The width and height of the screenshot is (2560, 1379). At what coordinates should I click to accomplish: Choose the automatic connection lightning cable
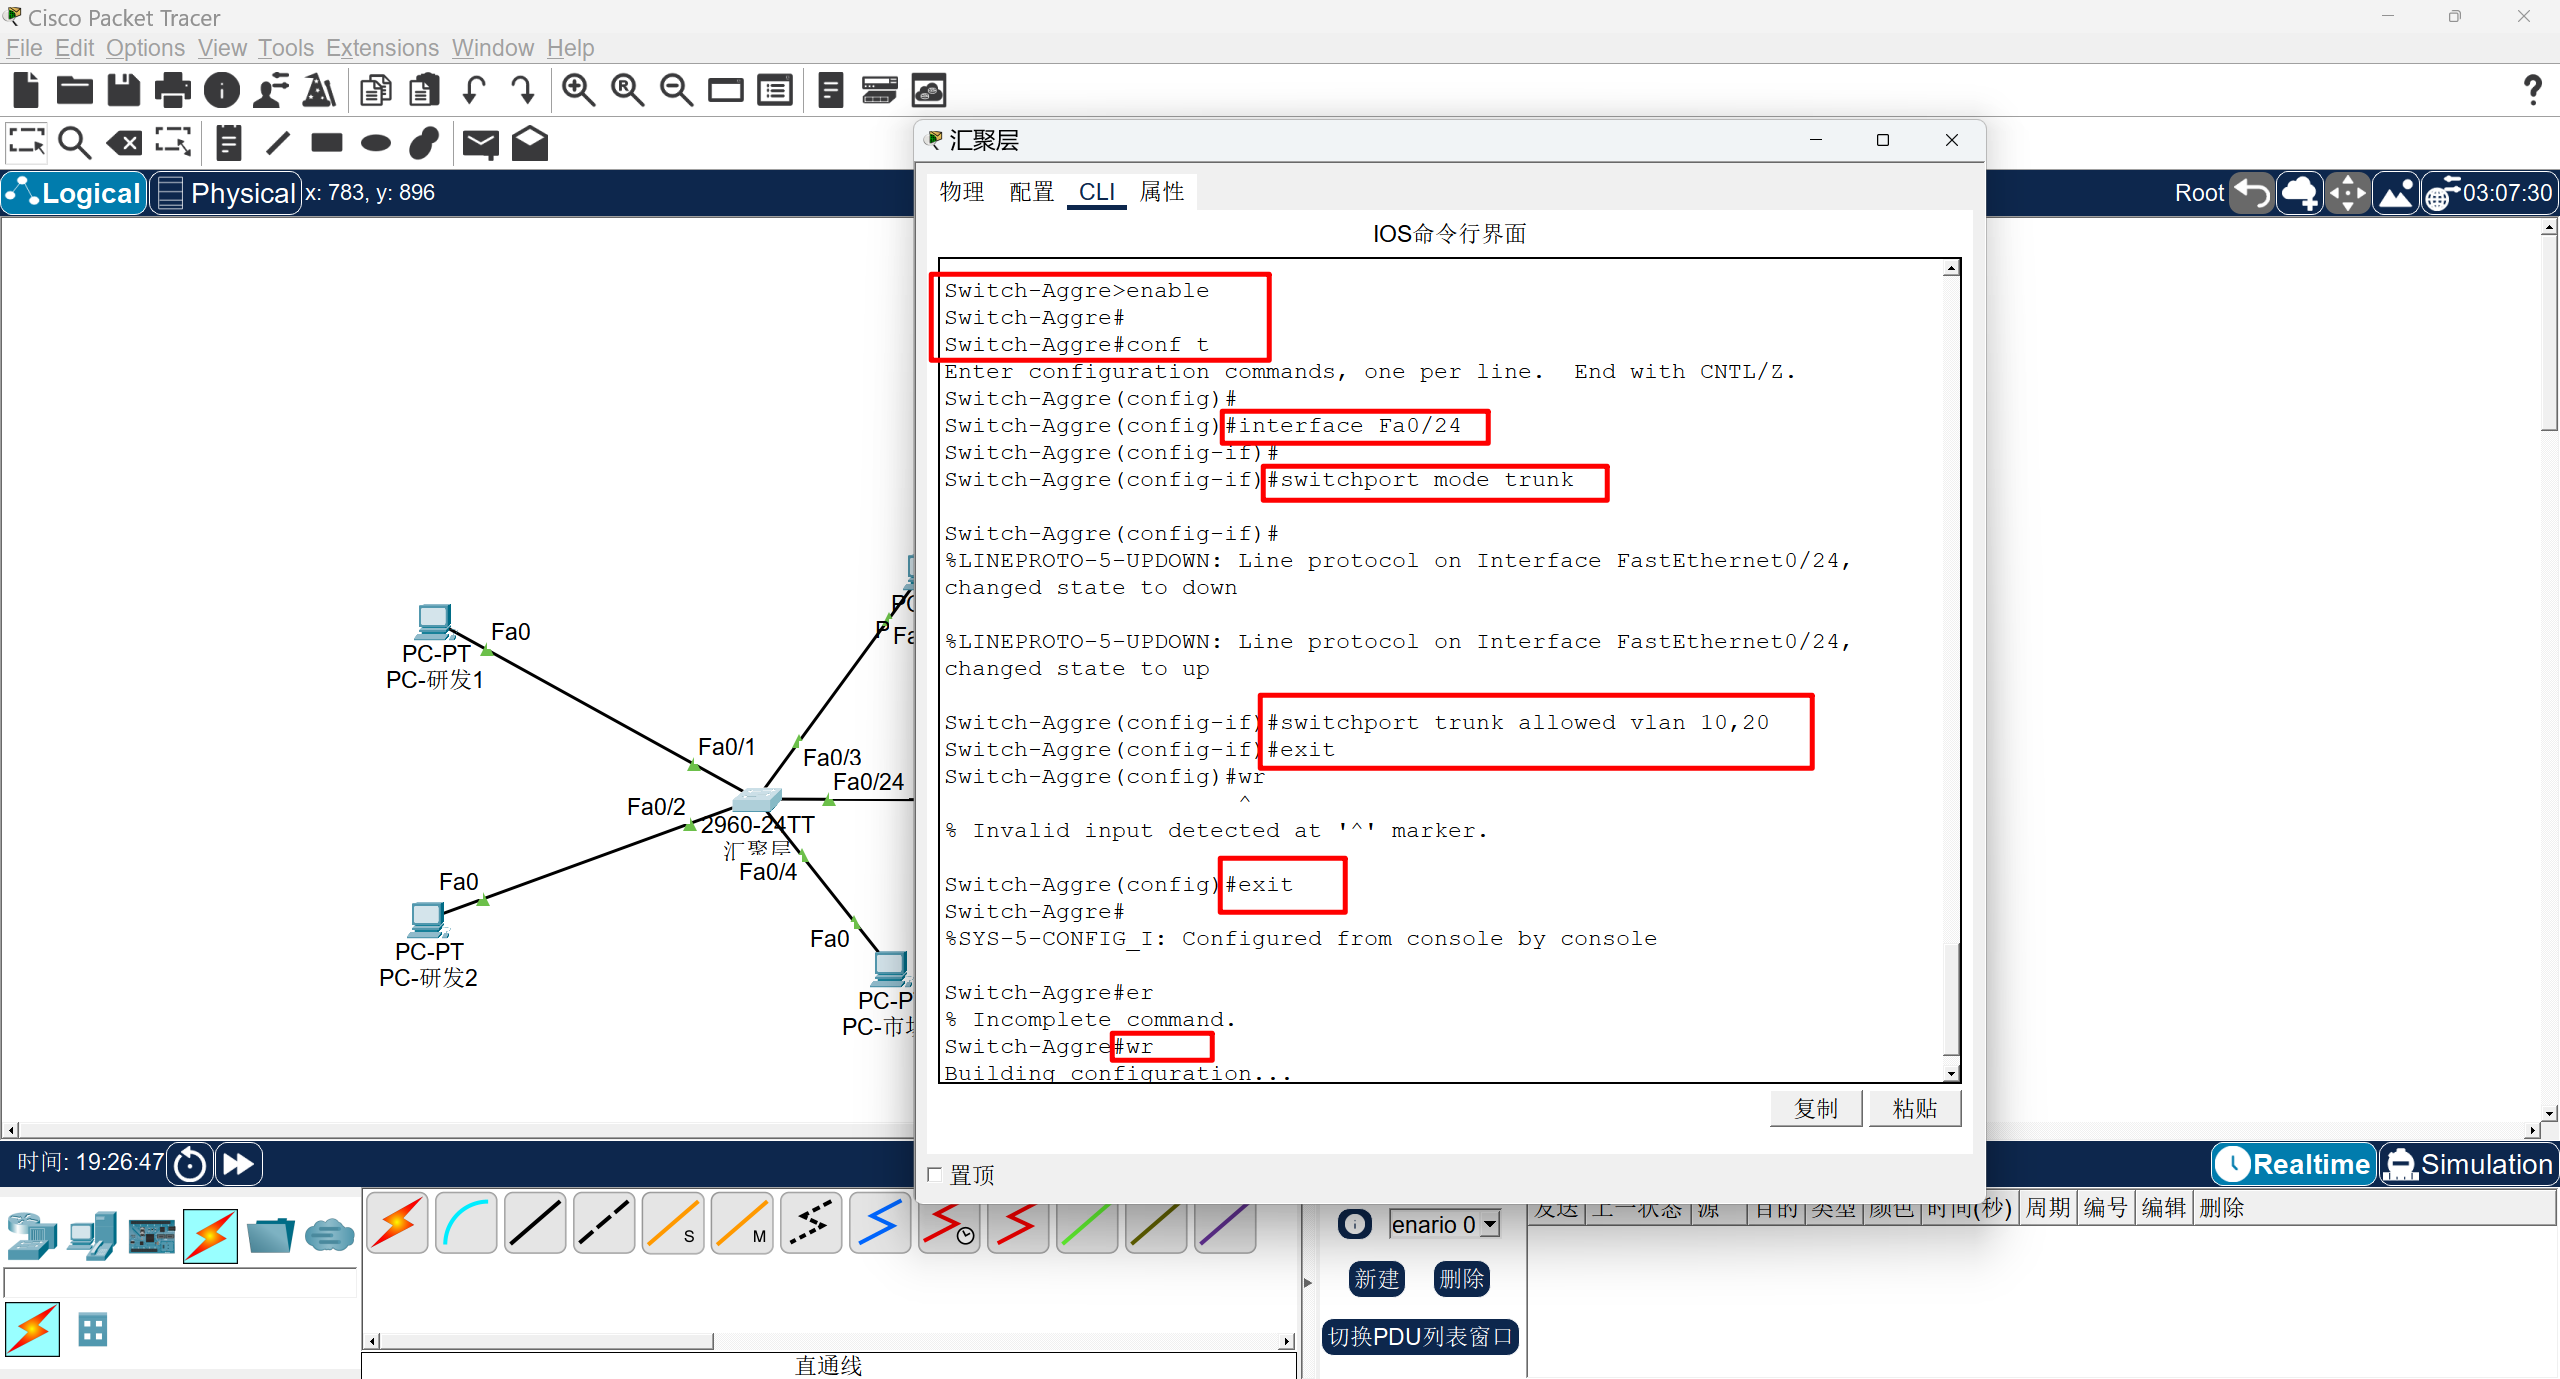(x=398, y=1222)
